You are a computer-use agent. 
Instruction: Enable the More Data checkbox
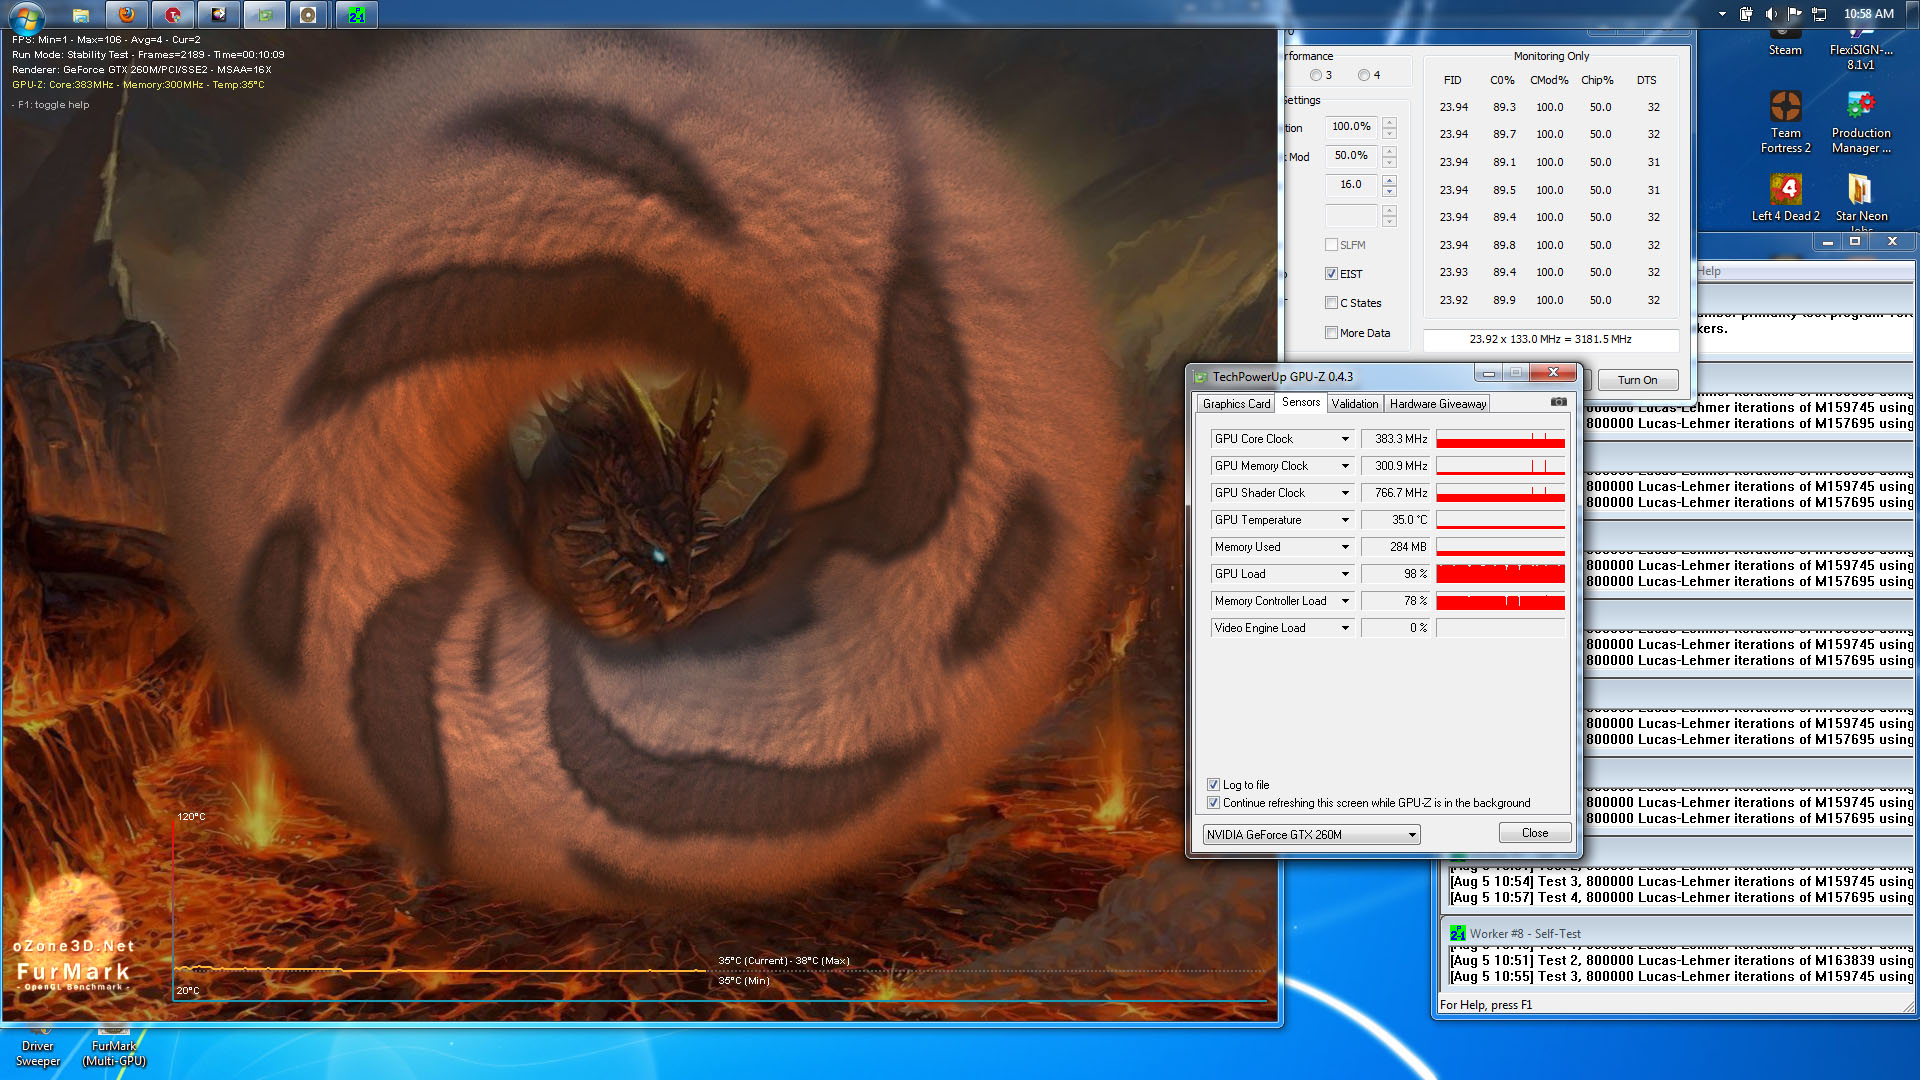(x=1331, y=333)
